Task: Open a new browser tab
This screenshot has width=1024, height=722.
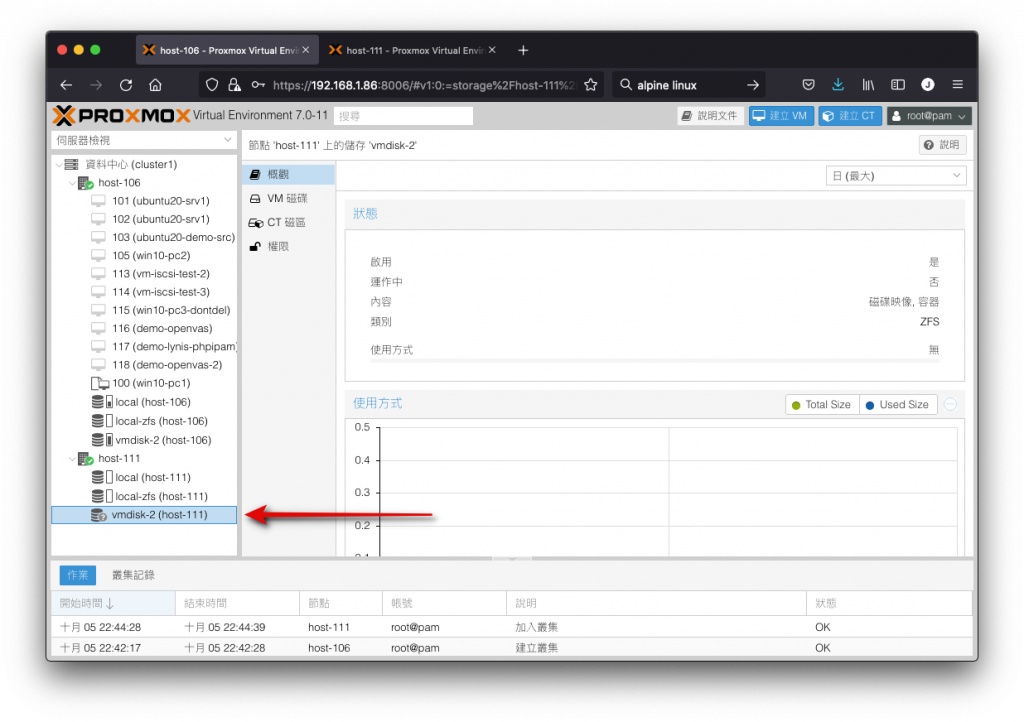Action: (x=523, y=50)
